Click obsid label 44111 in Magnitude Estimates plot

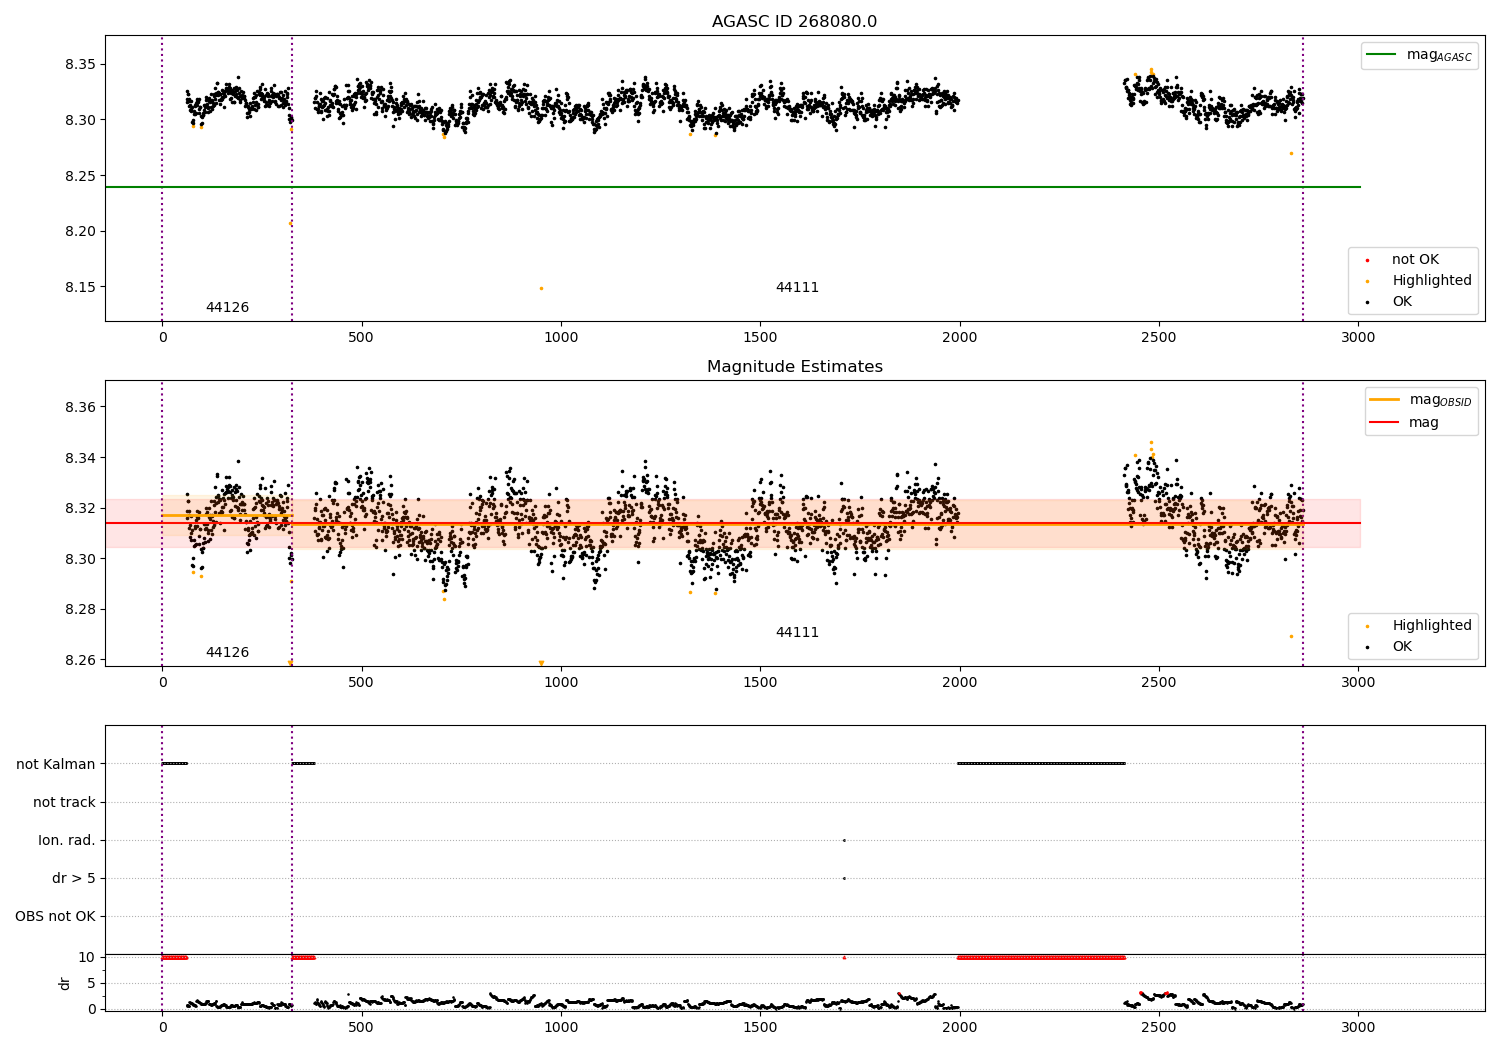pyautogui.click(x=797, y=633)
